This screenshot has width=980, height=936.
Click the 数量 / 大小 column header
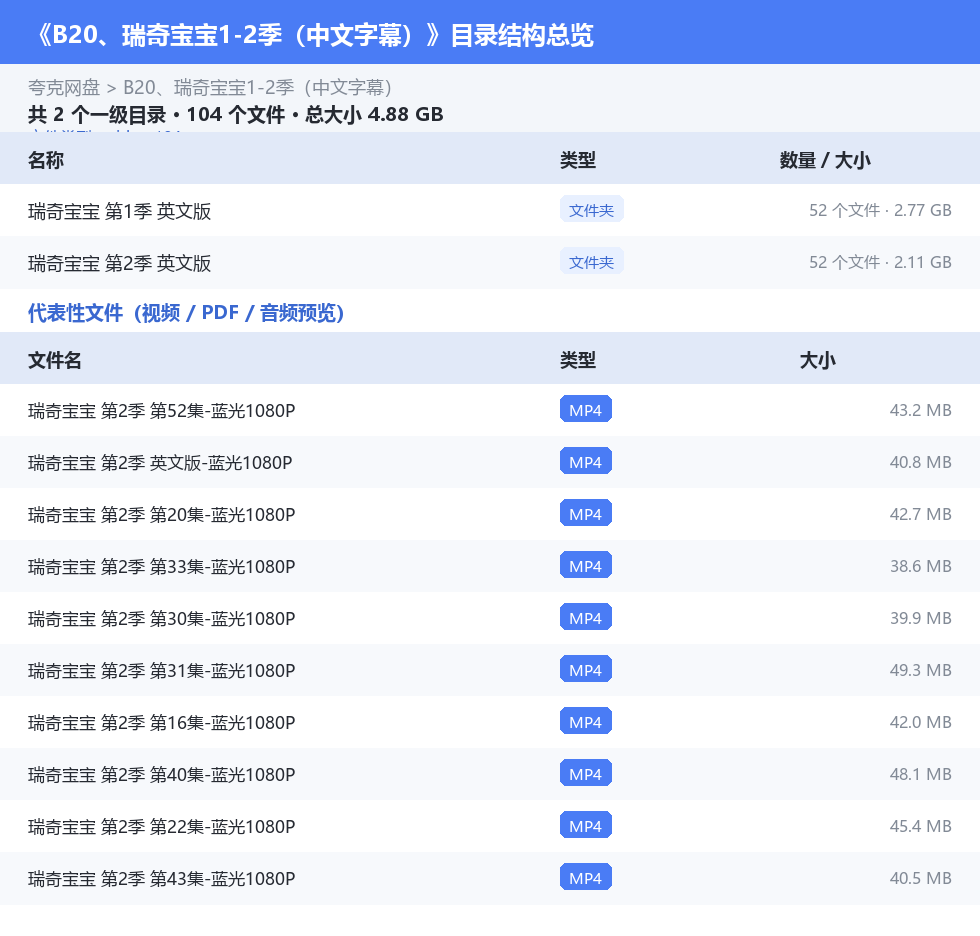(825, 160)
